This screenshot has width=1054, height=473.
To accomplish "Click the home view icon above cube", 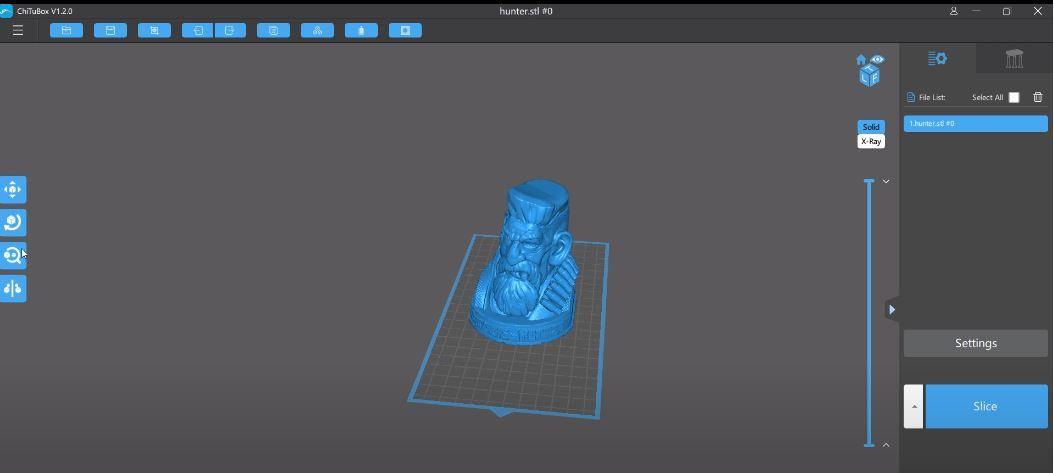I will click(861, 60).
